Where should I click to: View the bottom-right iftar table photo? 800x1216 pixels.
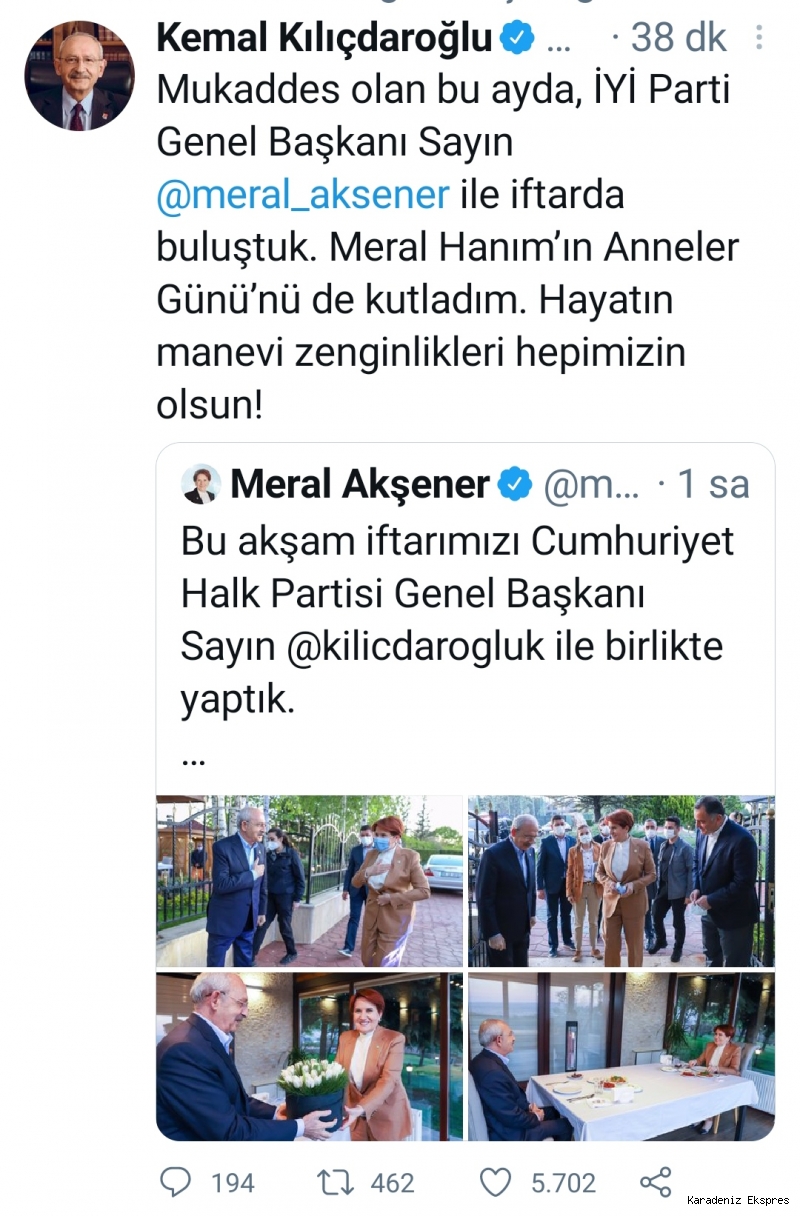[x=621, y=1056]
